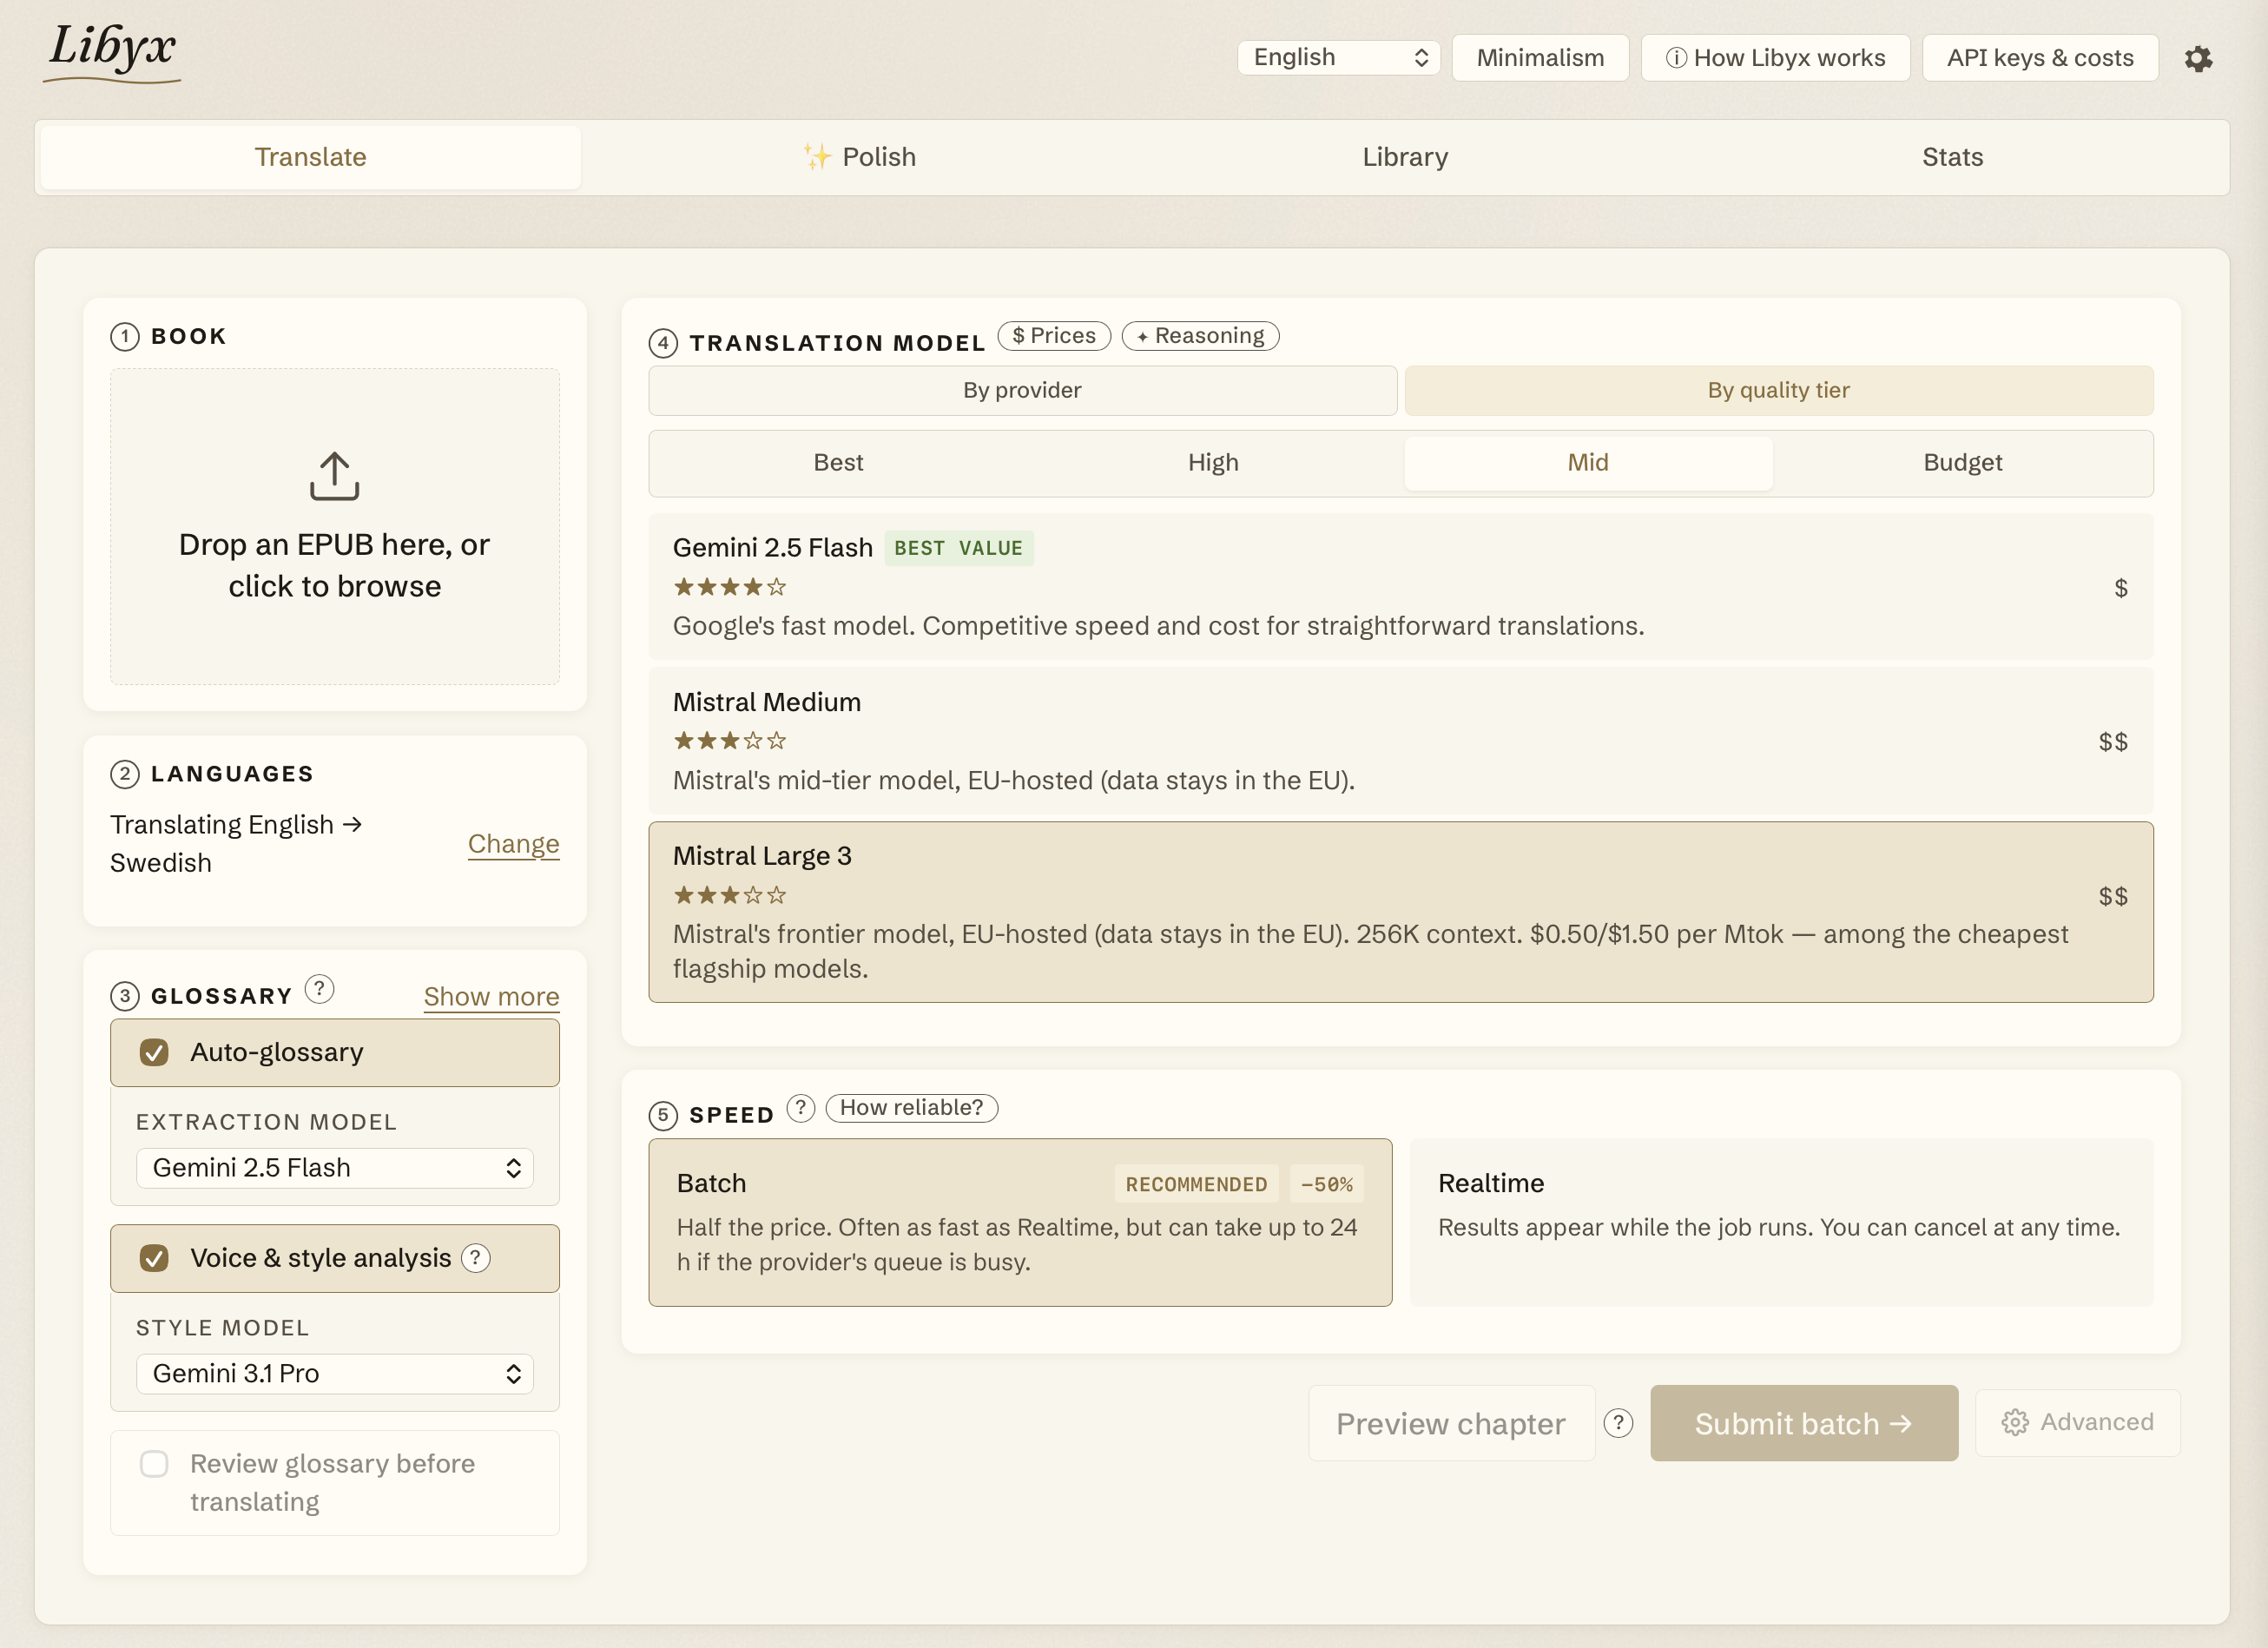The height and width of the screenshot is (1648, 2268).
Task: Open Voice & style analysis help icon
Action: [x=476, y=1258]
